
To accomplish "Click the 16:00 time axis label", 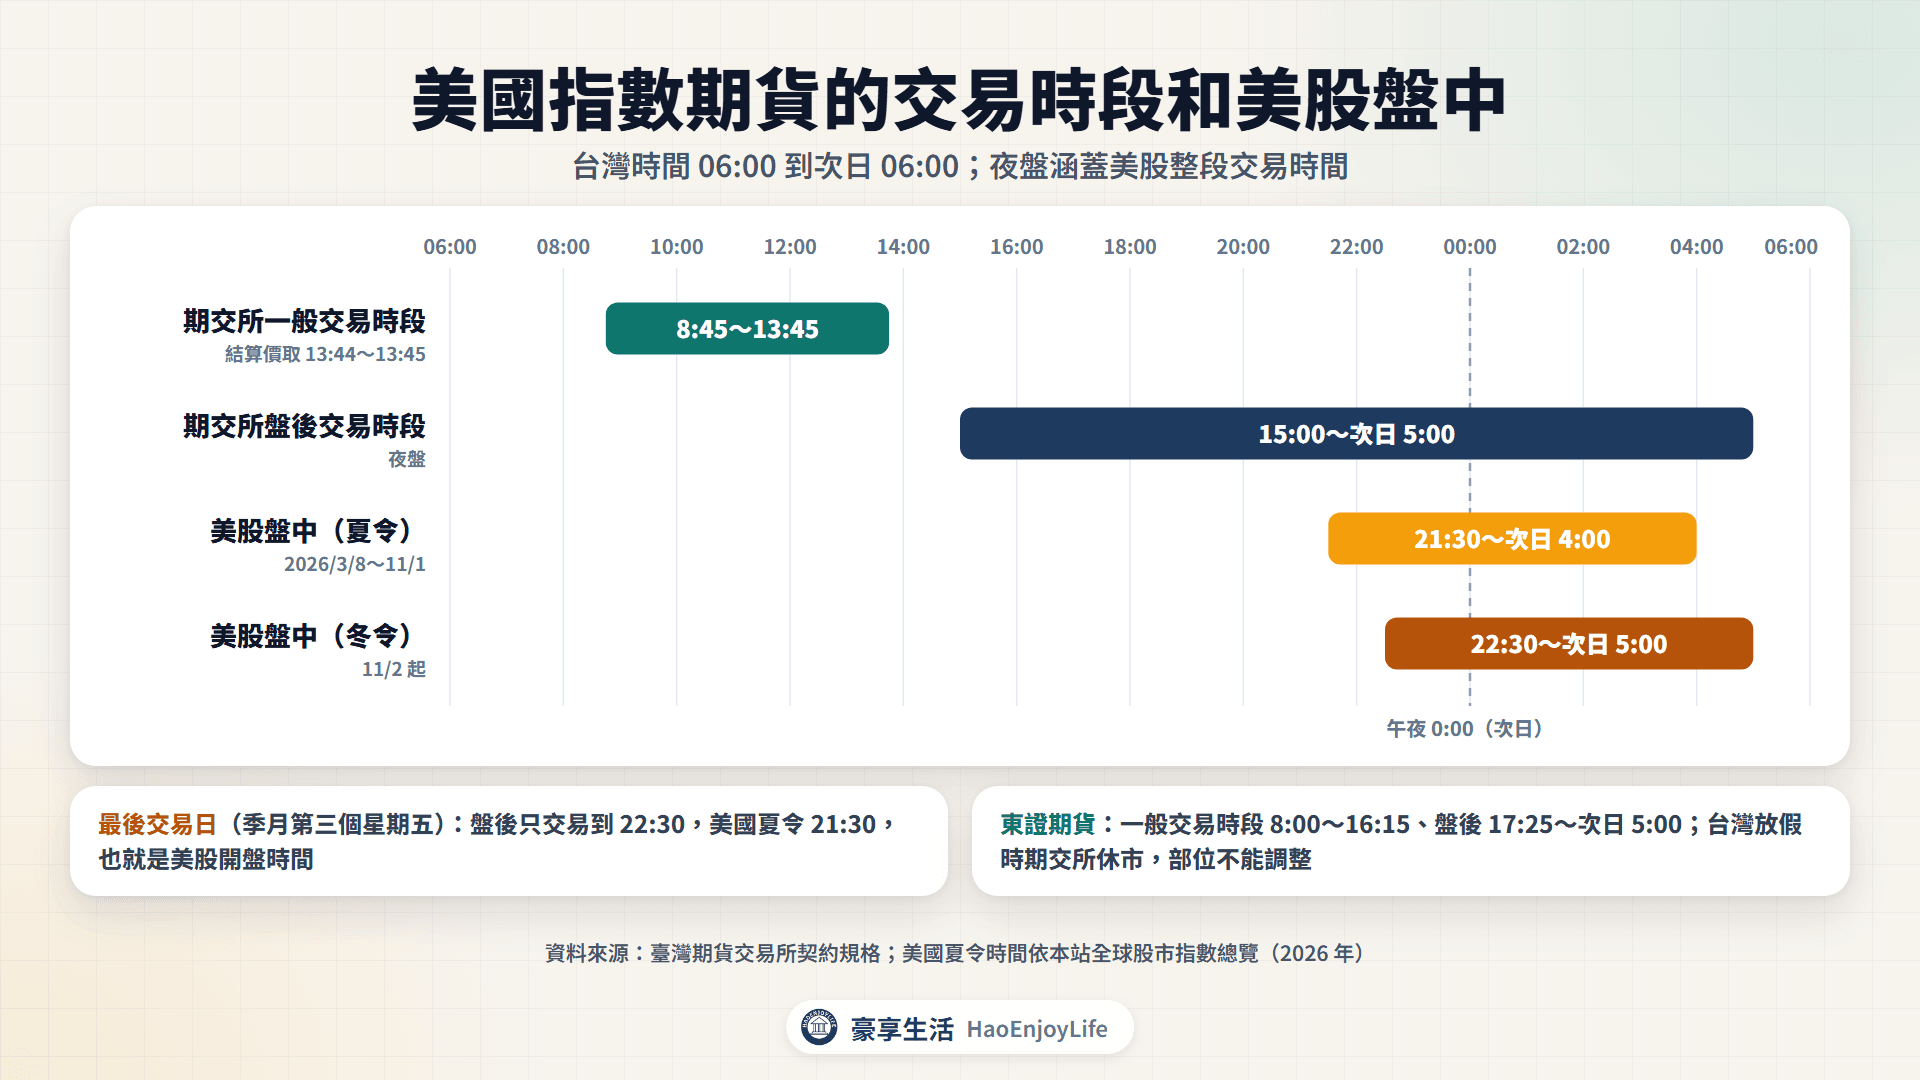I will pyautogui.click(x=1017, y=247).
